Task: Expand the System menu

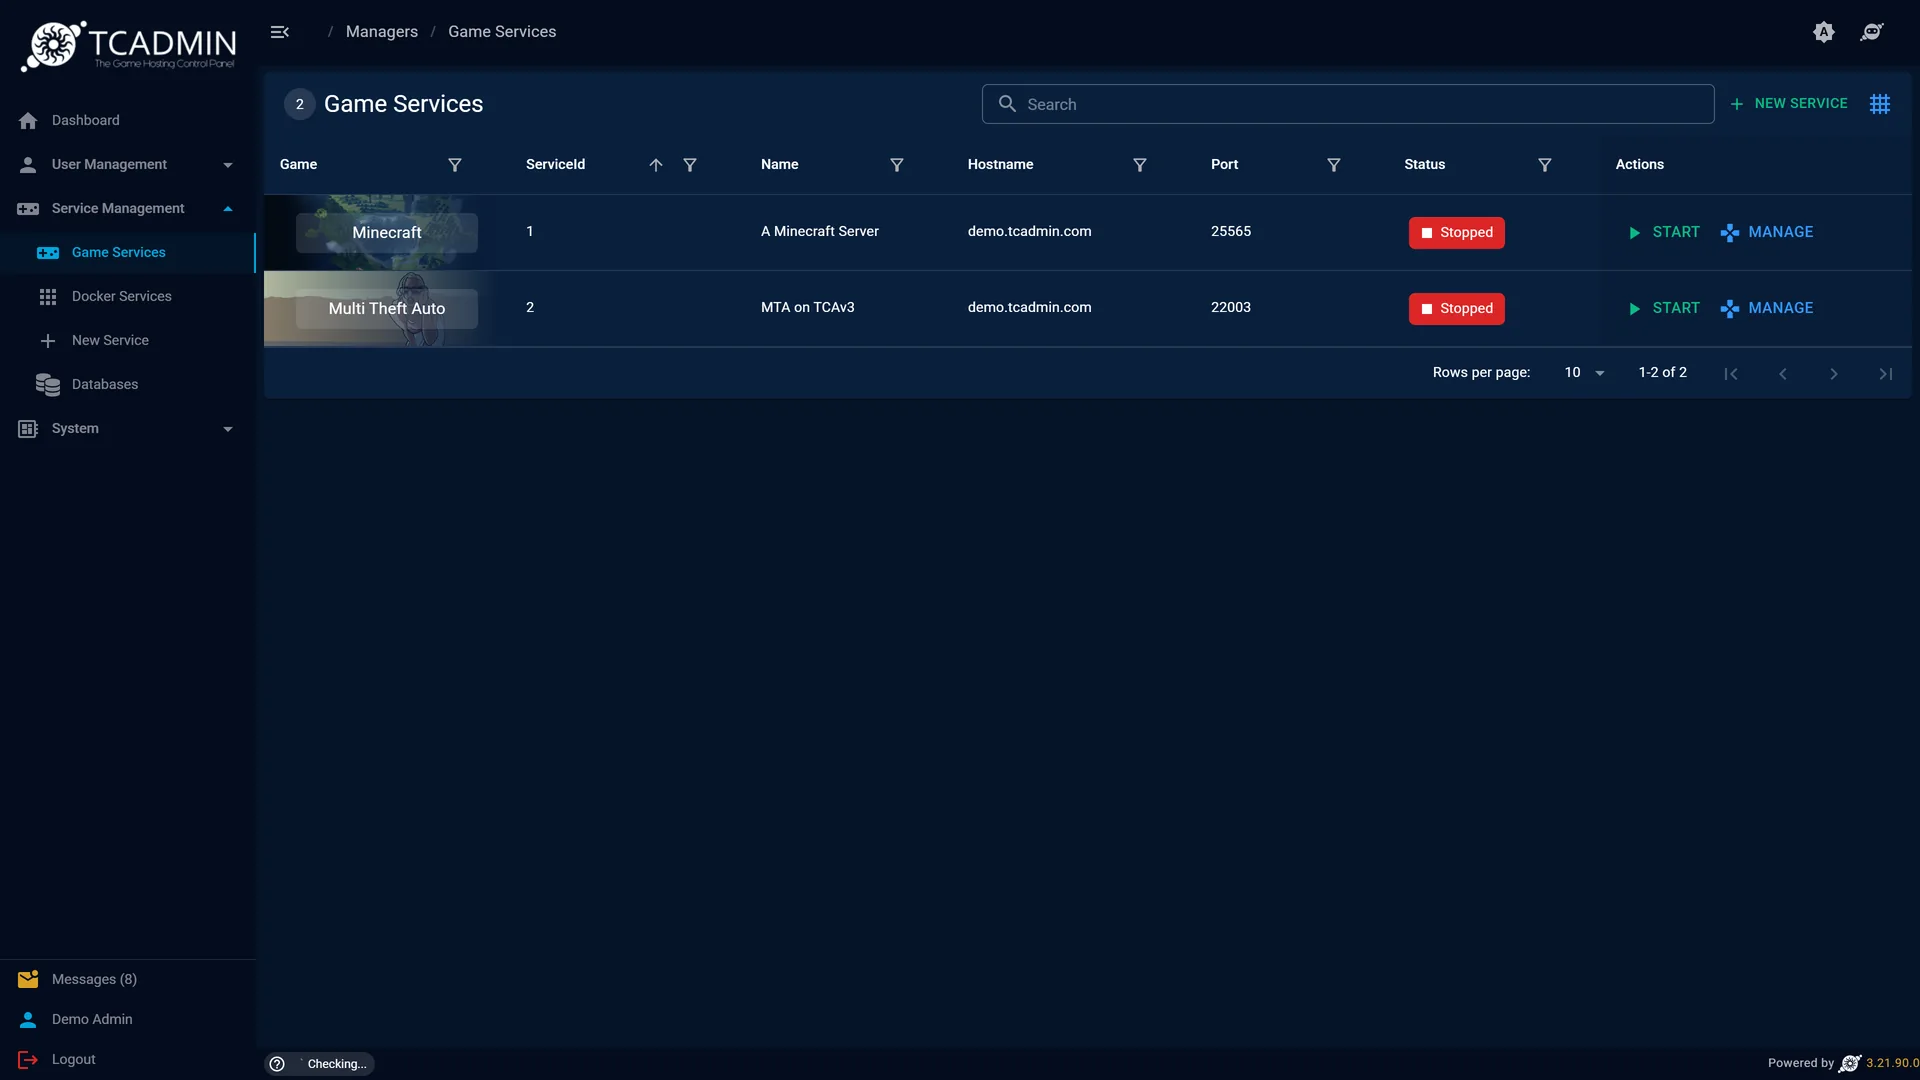Action: pyautogui.click(x=127, y=428)
